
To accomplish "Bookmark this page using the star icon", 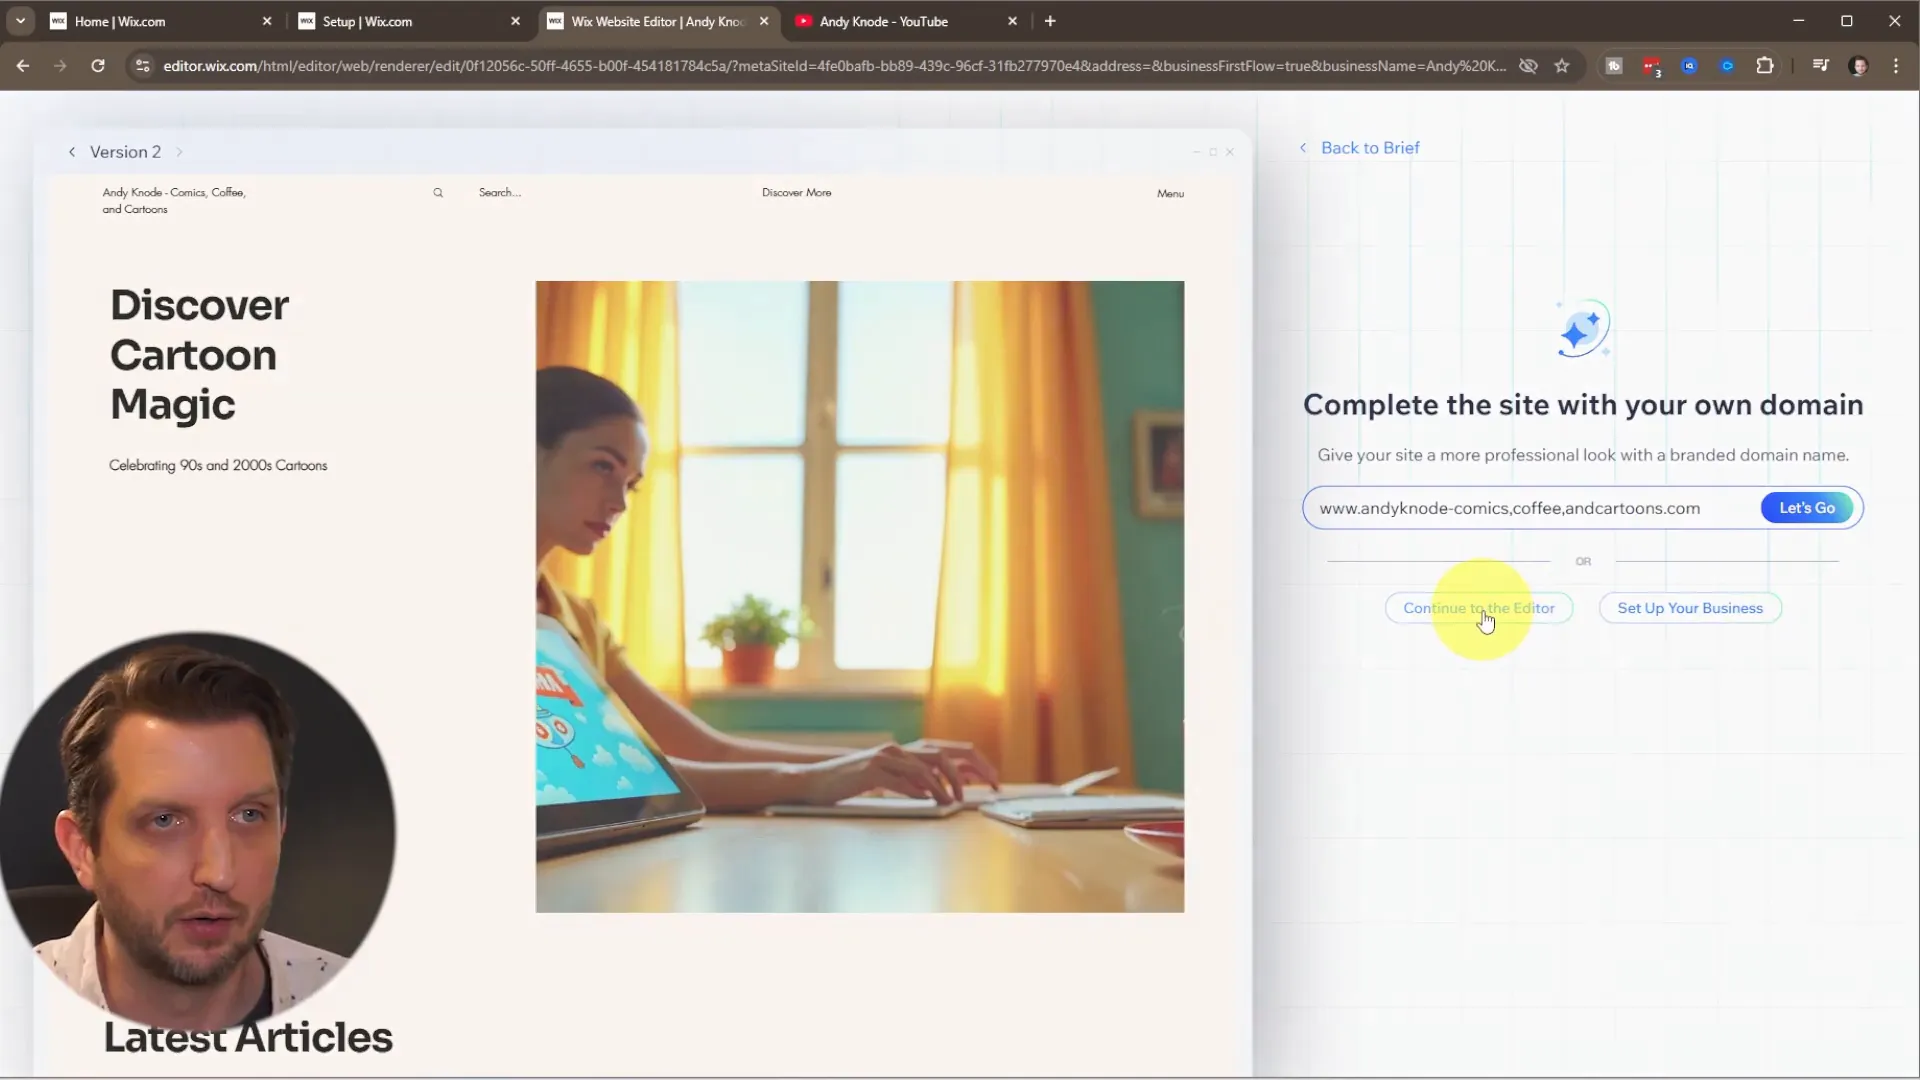I will [1562, 66].
